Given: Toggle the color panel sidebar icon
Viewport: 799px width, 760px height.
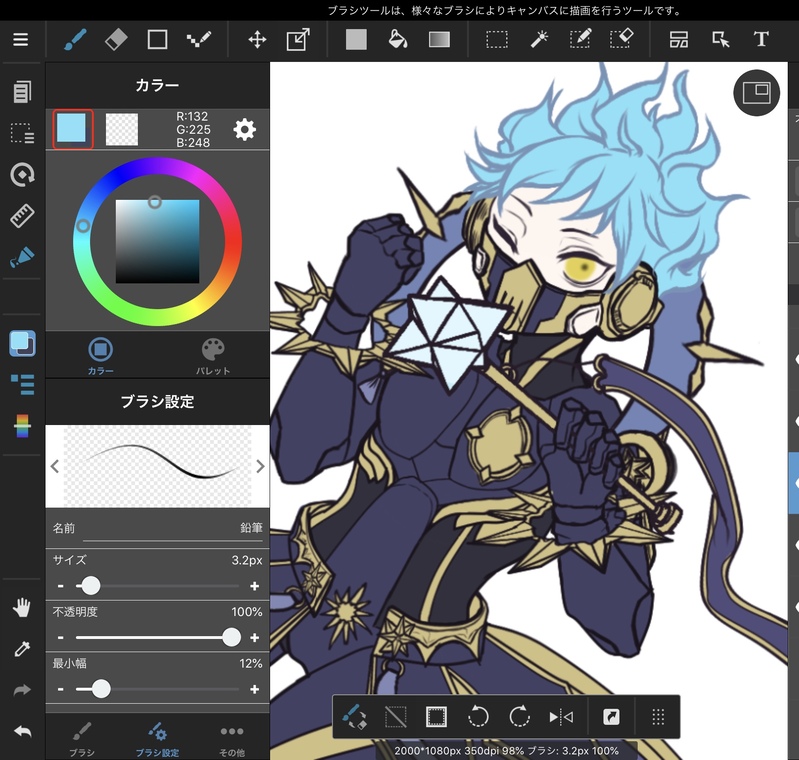Looking at the screenshot, I should tap(22, 343).
